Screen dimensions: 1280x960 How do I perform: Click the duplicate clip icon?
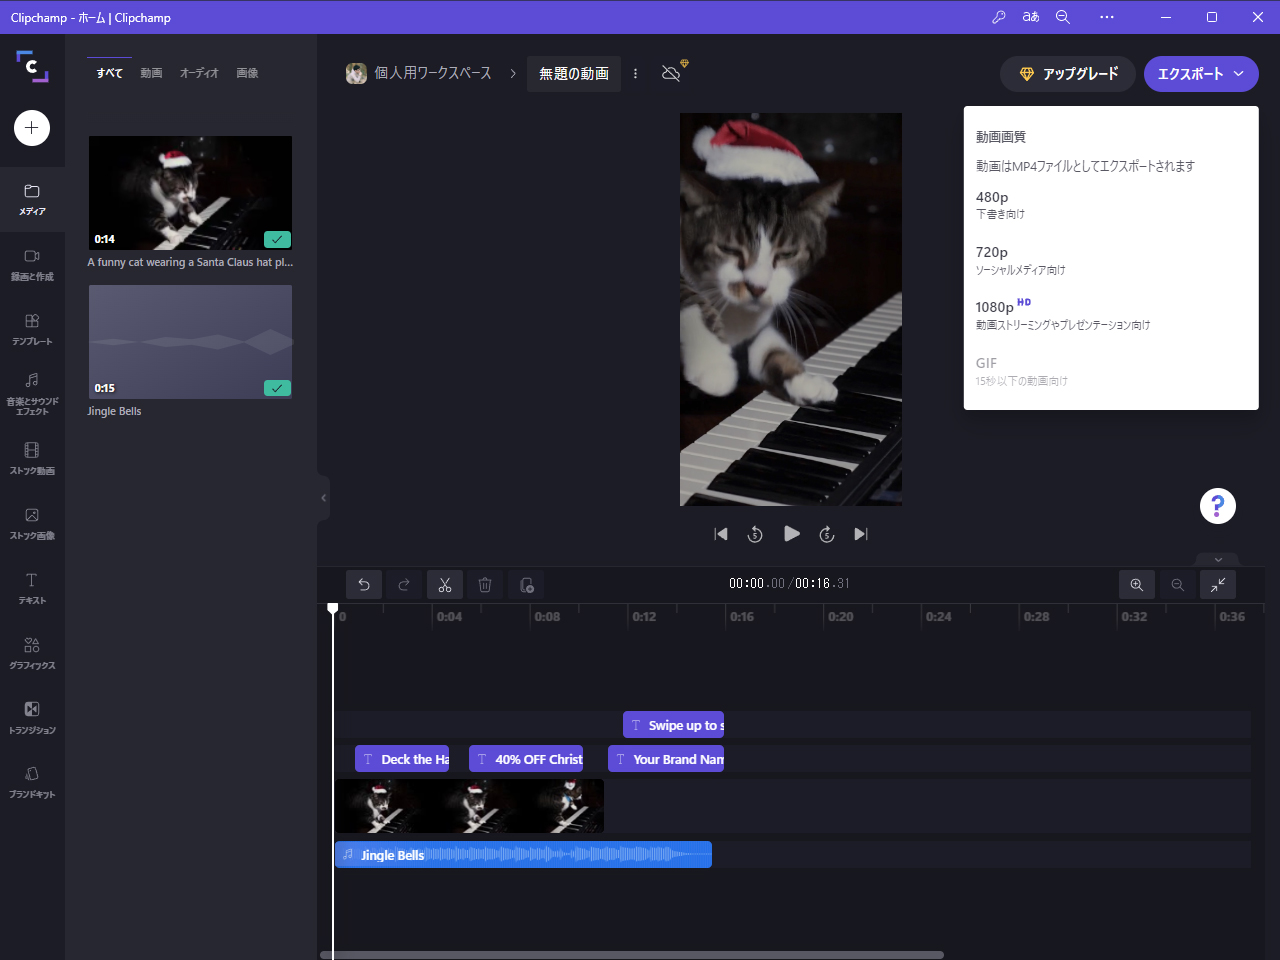527,585
